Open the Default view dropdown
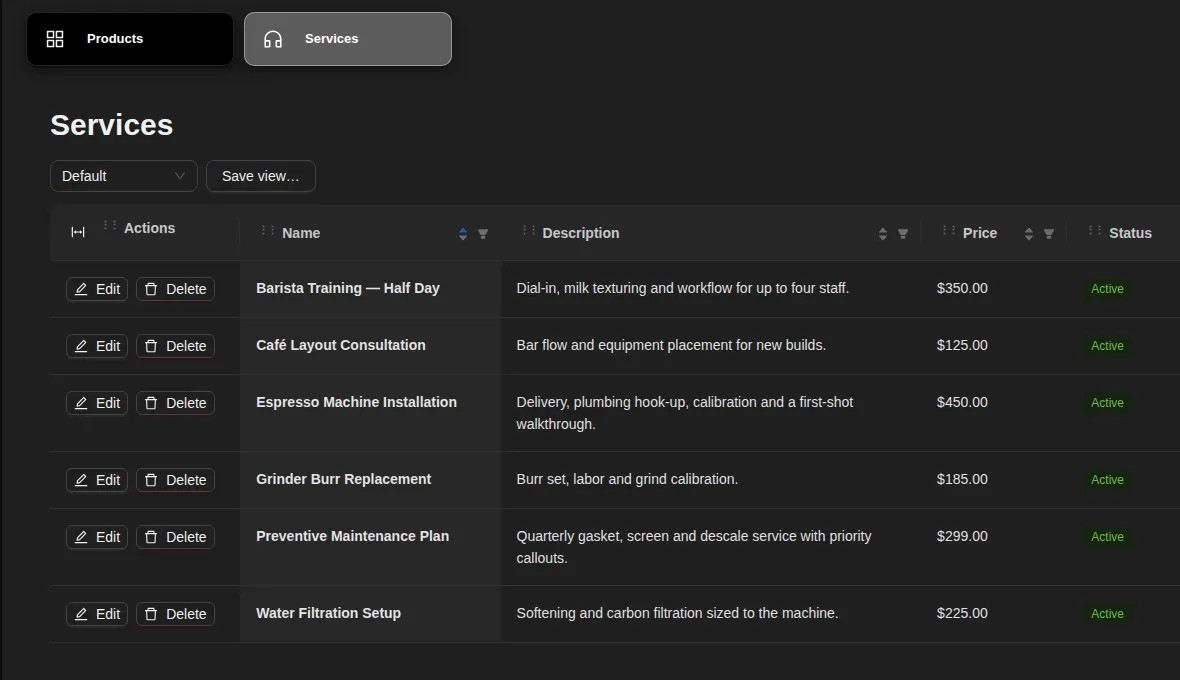This screenshot has width=1180, height=680. [123, 176]
